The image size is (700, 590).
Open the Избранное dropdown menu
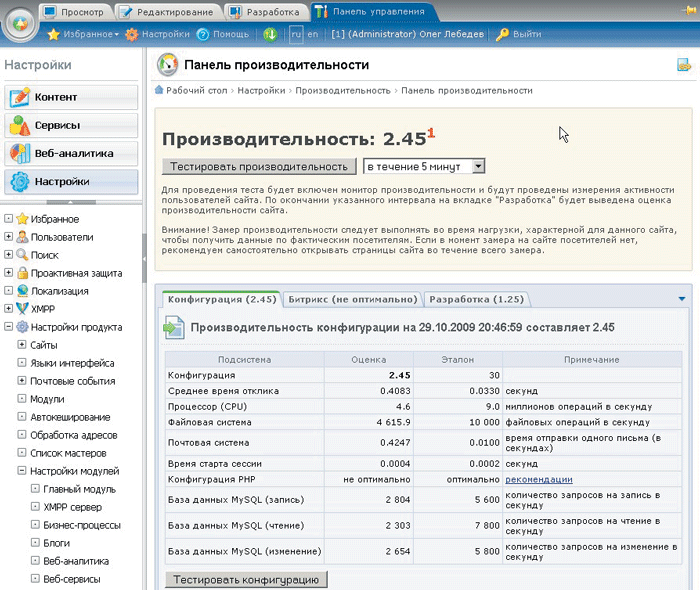(x=88, y=34)
